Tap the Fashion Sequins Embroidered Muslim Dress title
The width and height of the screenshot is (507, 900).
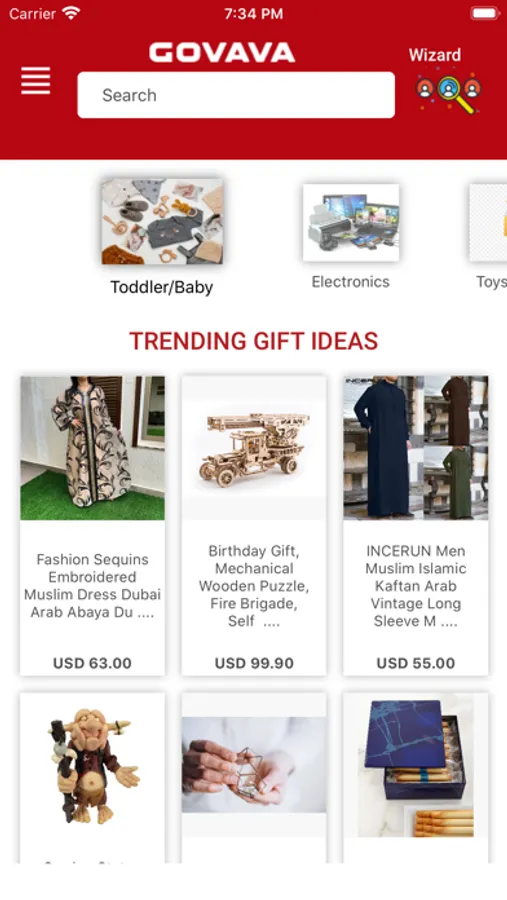[92, 585]
